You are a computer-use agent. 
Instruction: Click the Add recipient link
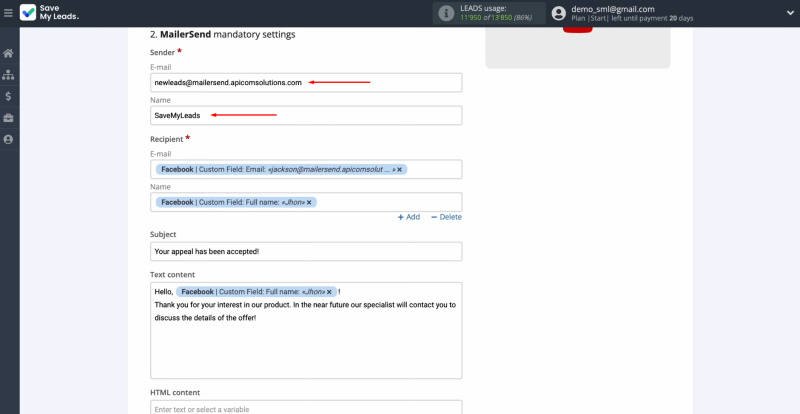pos(408,217)
